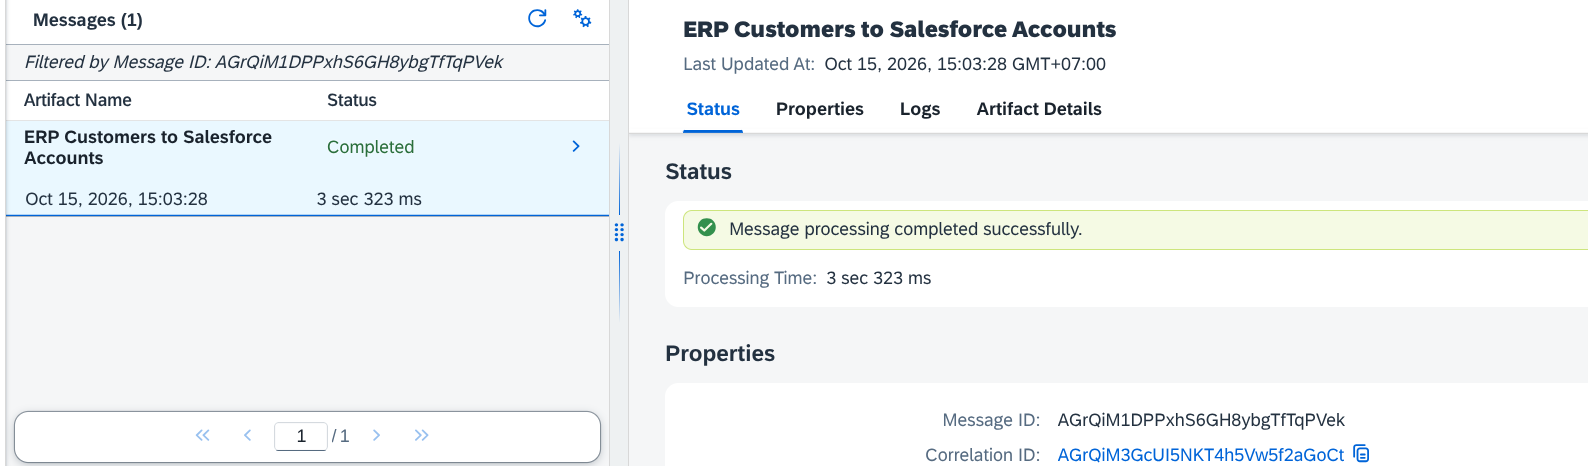Open the Logs tab
This screenshot has height=466, width=1588.
coord(920,109)
